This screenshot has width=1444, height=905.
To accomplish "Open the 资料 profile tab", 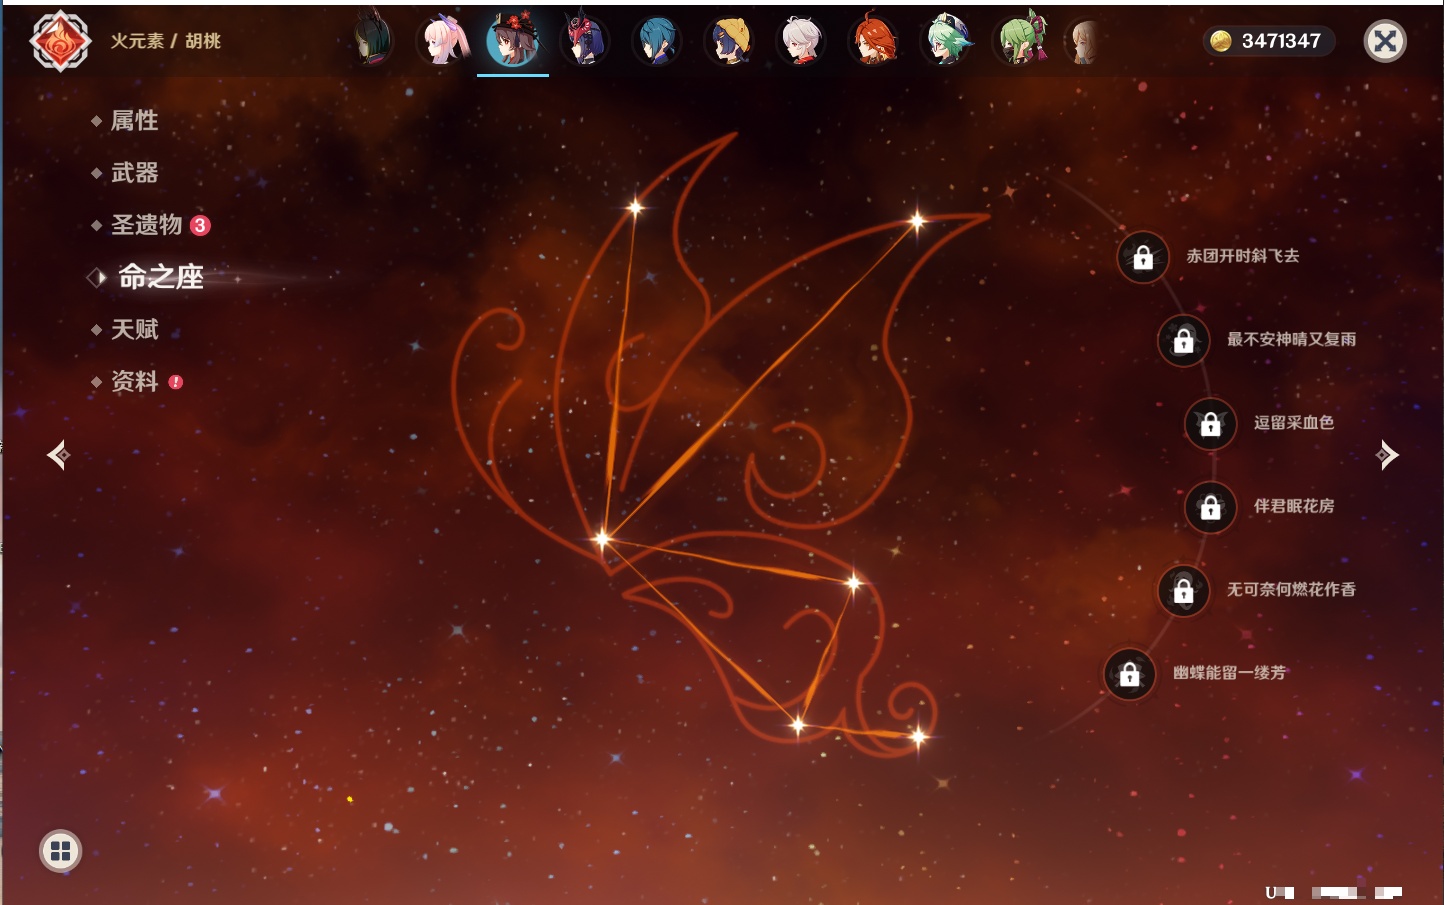I will click(x=134, y=381).
